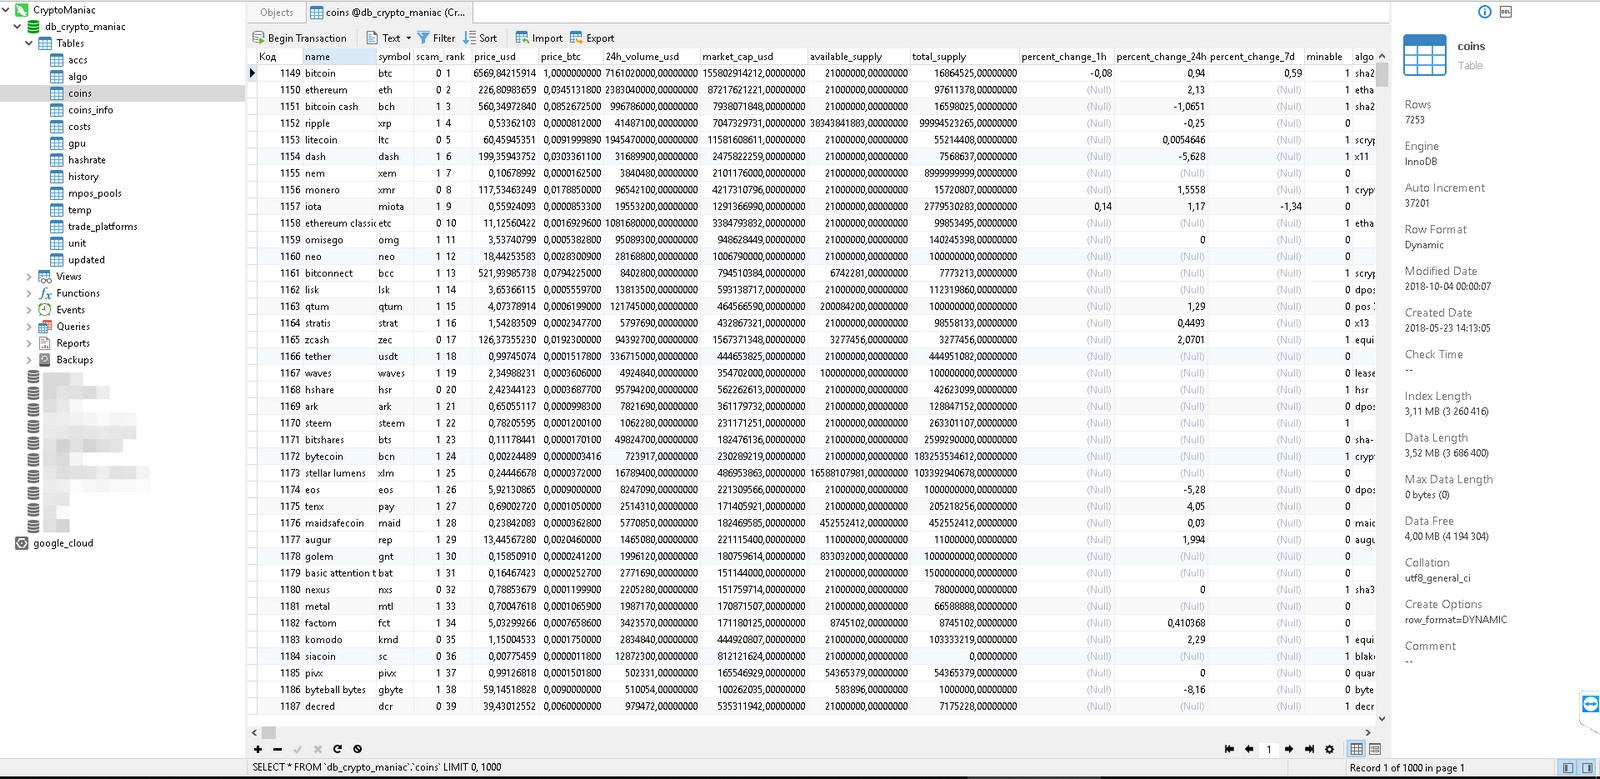Open the Filter tool
1600x779 pixels.
(436, 38)
